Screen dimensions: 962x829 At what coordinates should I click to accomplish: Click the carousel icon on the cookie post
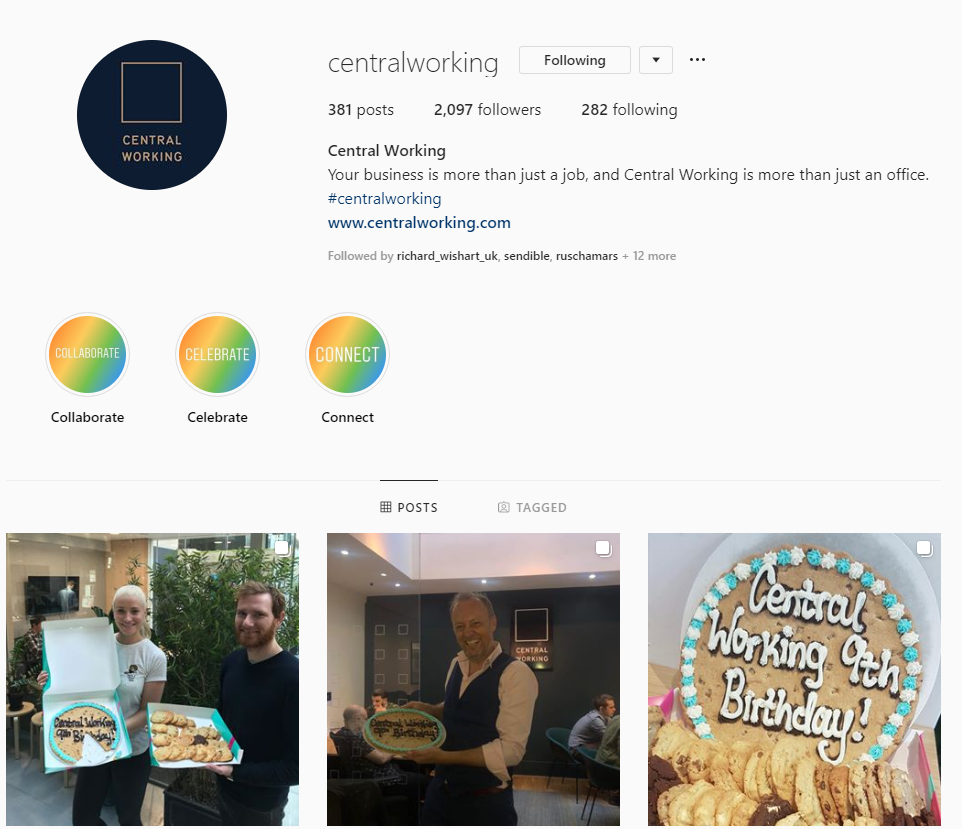pos(924,548)
